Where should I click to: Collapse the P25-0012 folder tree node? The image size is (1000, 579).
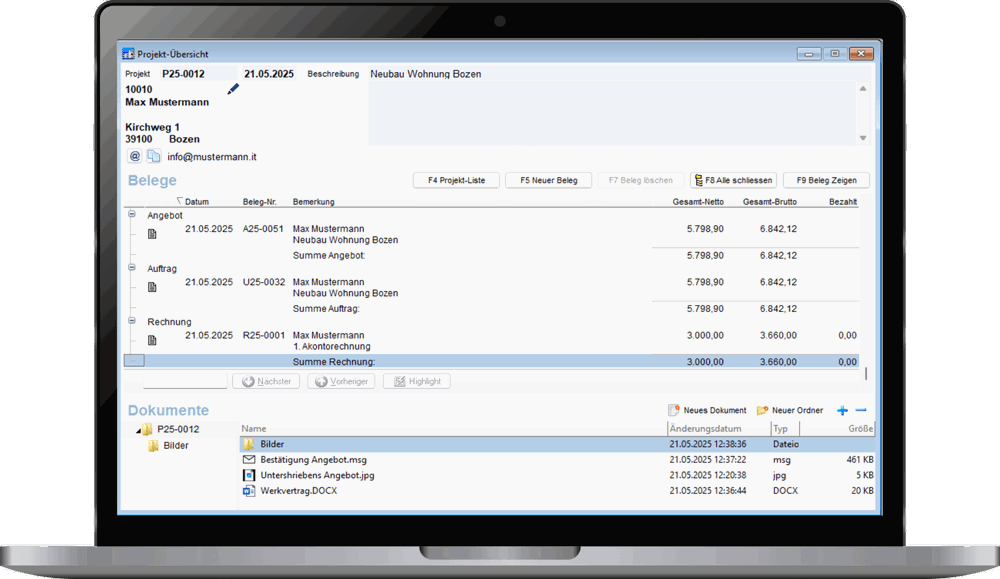coord(138,430)
